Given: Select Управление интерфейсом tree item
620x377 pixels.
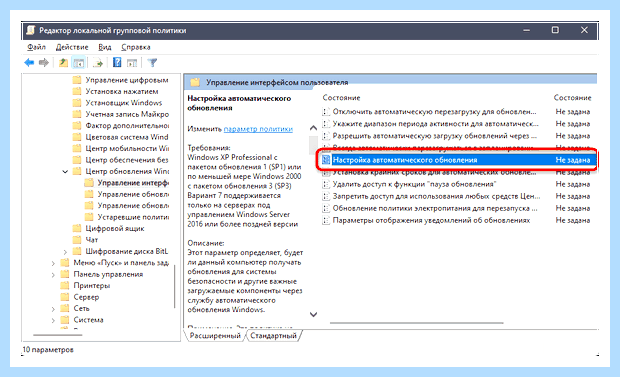Looking at the screenshot, I should click(133, 183).
